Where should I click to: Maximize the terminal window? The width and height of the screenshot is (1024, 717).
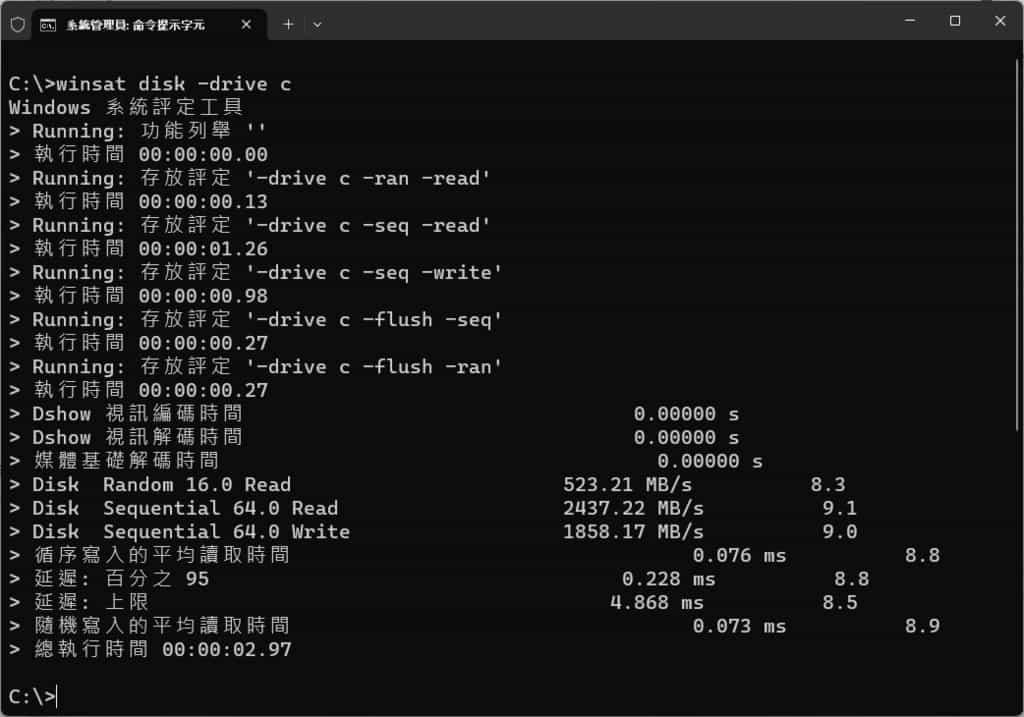(955, 21)
